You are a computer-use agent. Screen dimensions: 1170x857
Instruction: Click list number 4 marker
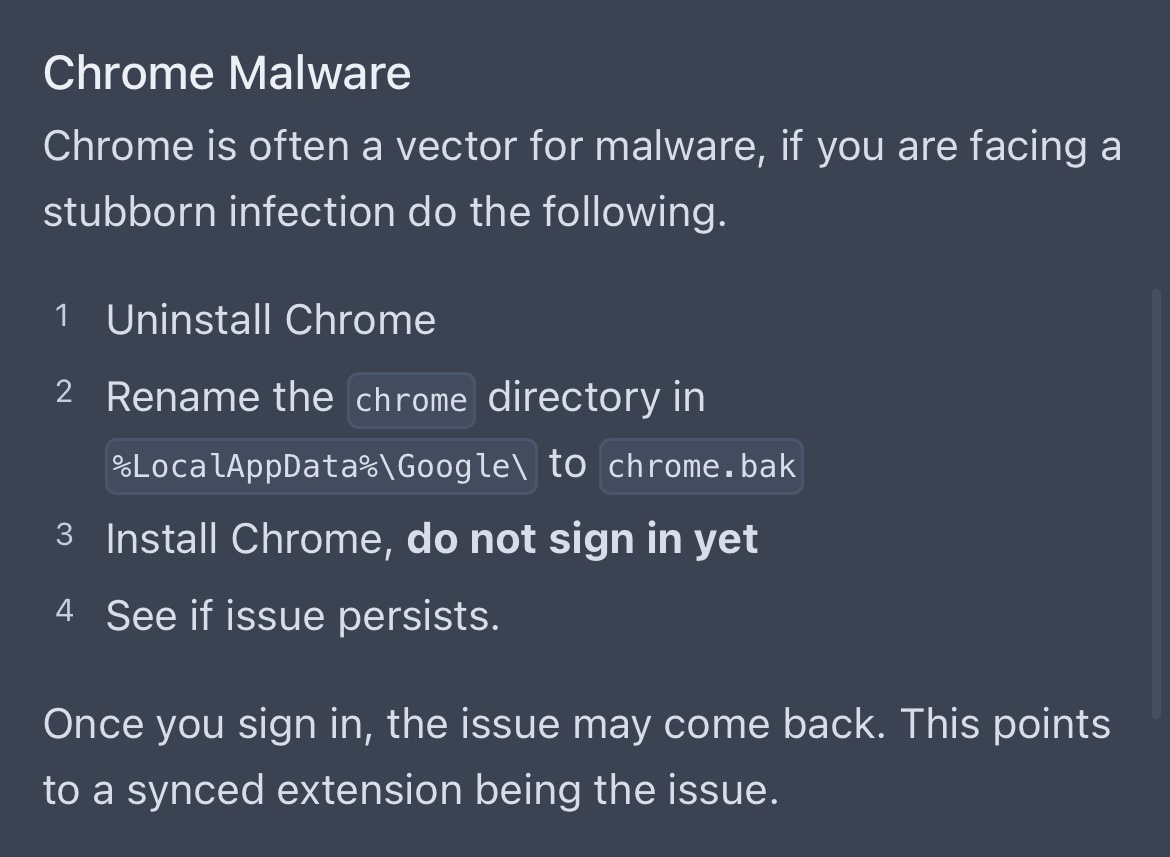(x=64, y=612)
